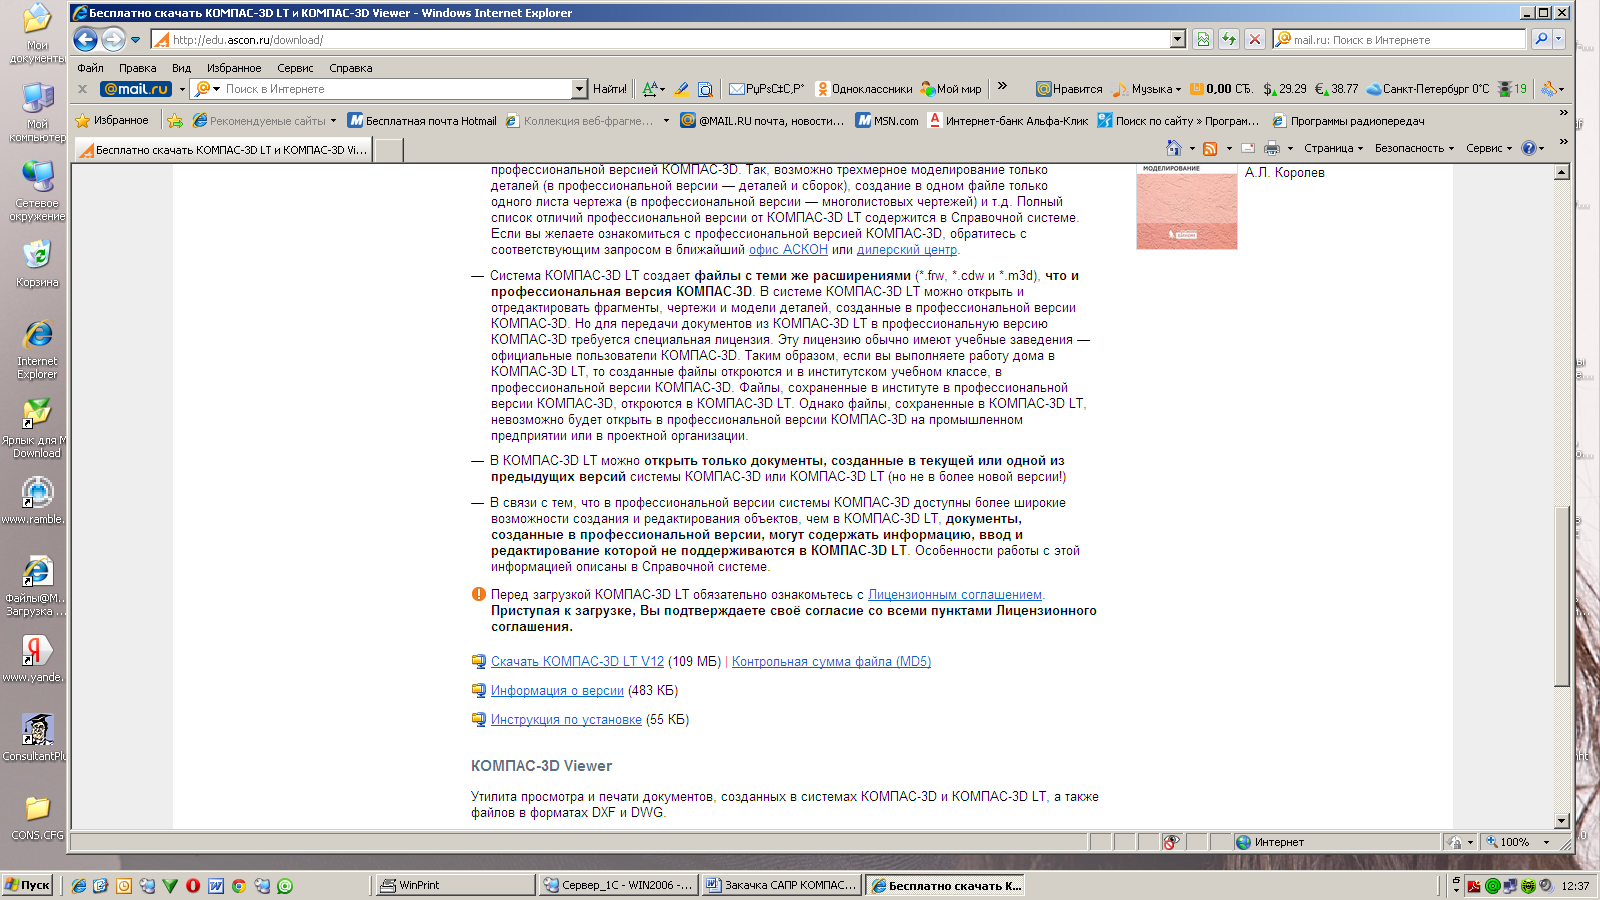Open the Мой мир toolbar button
Screen dimensions: 1600x900
pos(951,89)
